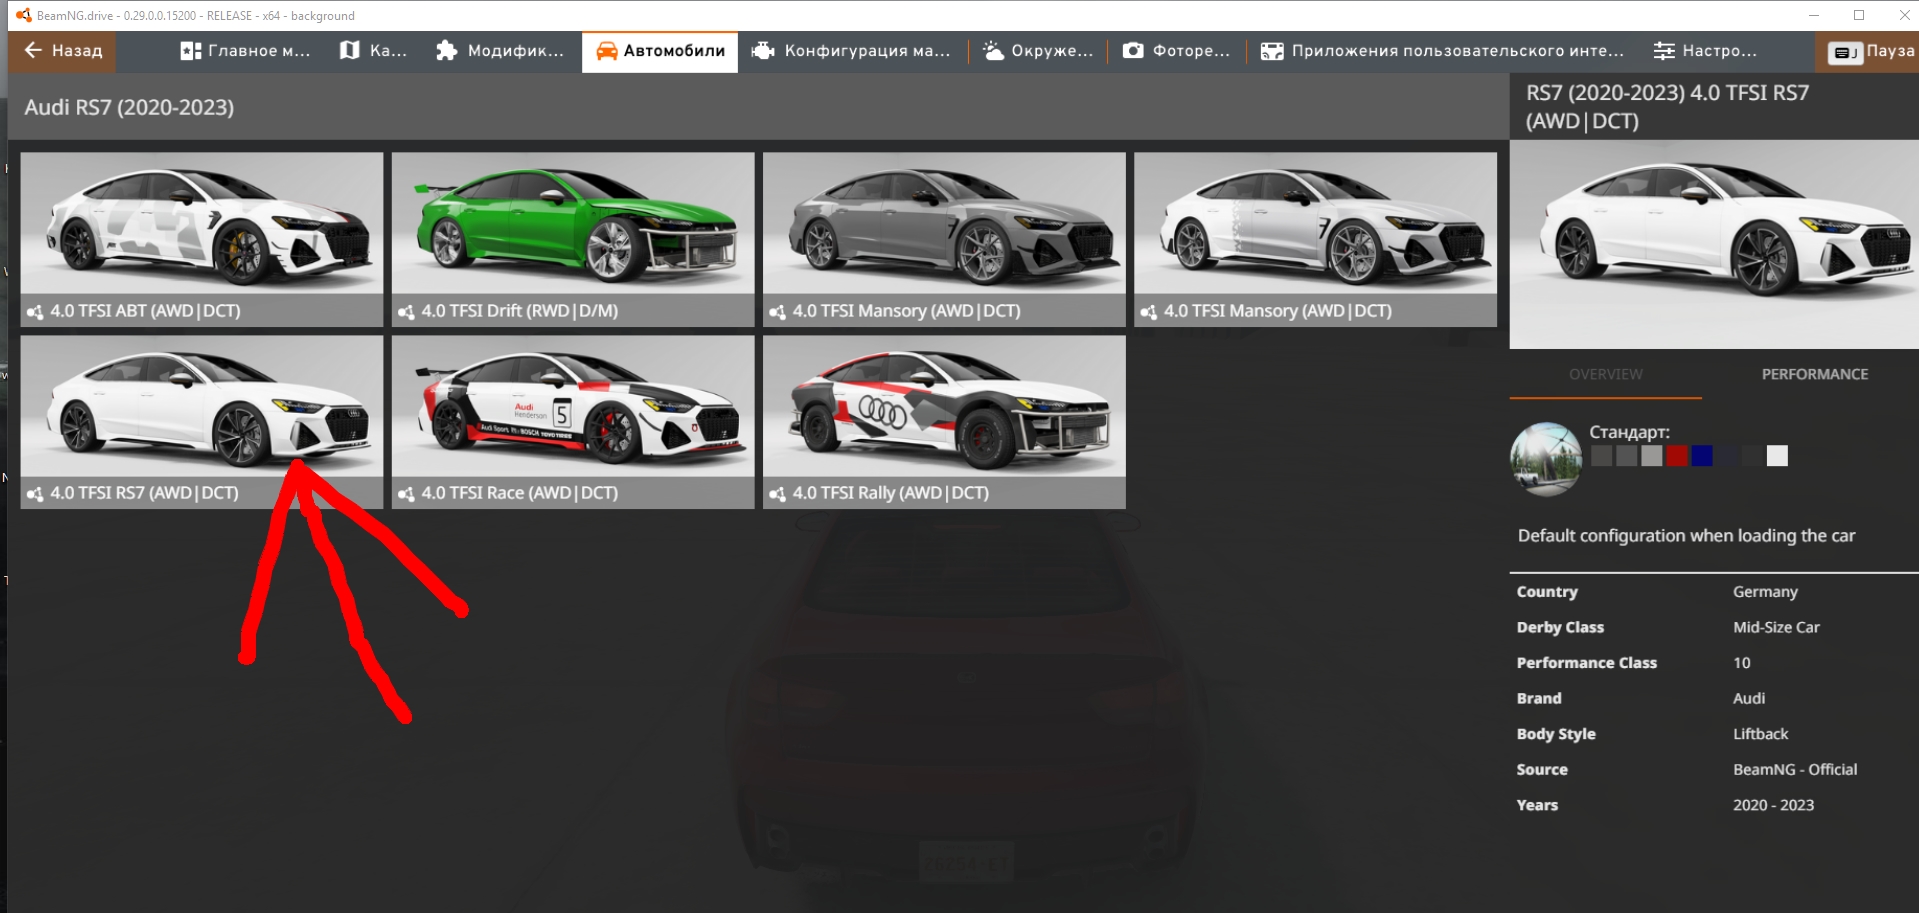Open the Окруже... environment tab
The image size is (1919, 913).
[1038, 51]
